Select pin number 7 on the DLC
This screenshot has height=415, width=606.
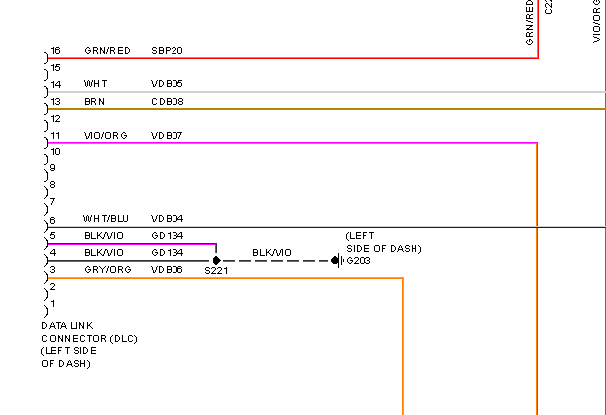pos(53,202)
